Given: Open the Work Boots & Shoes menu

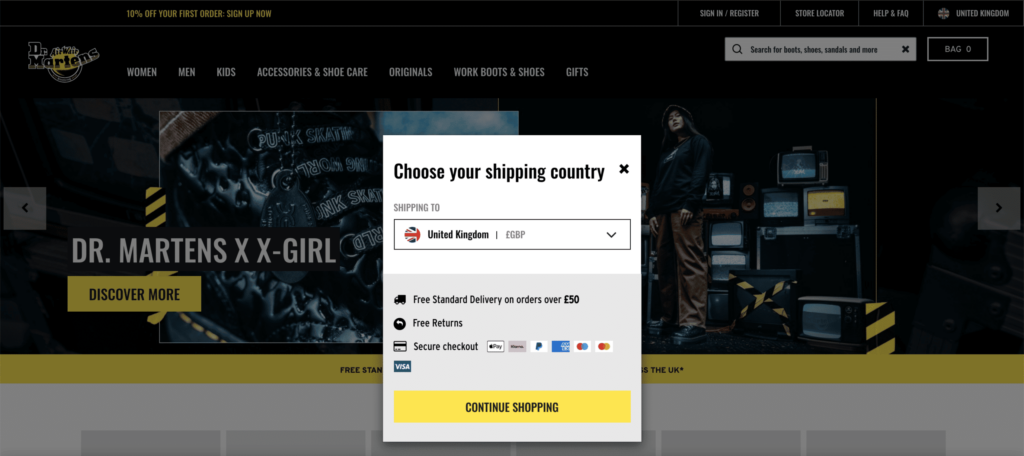Looking at the screenshot, I should coord(499,72).
